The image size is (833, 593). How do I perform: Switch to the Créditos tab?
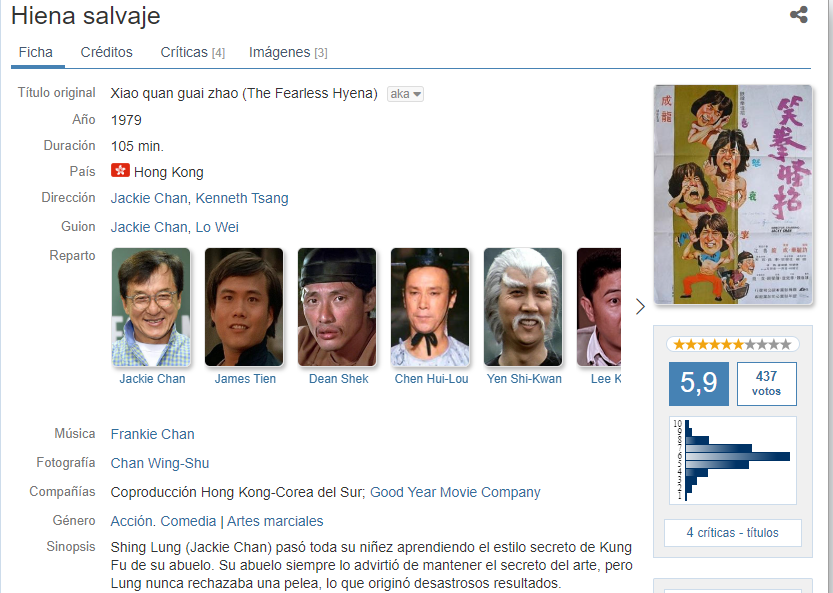[106, 52]
